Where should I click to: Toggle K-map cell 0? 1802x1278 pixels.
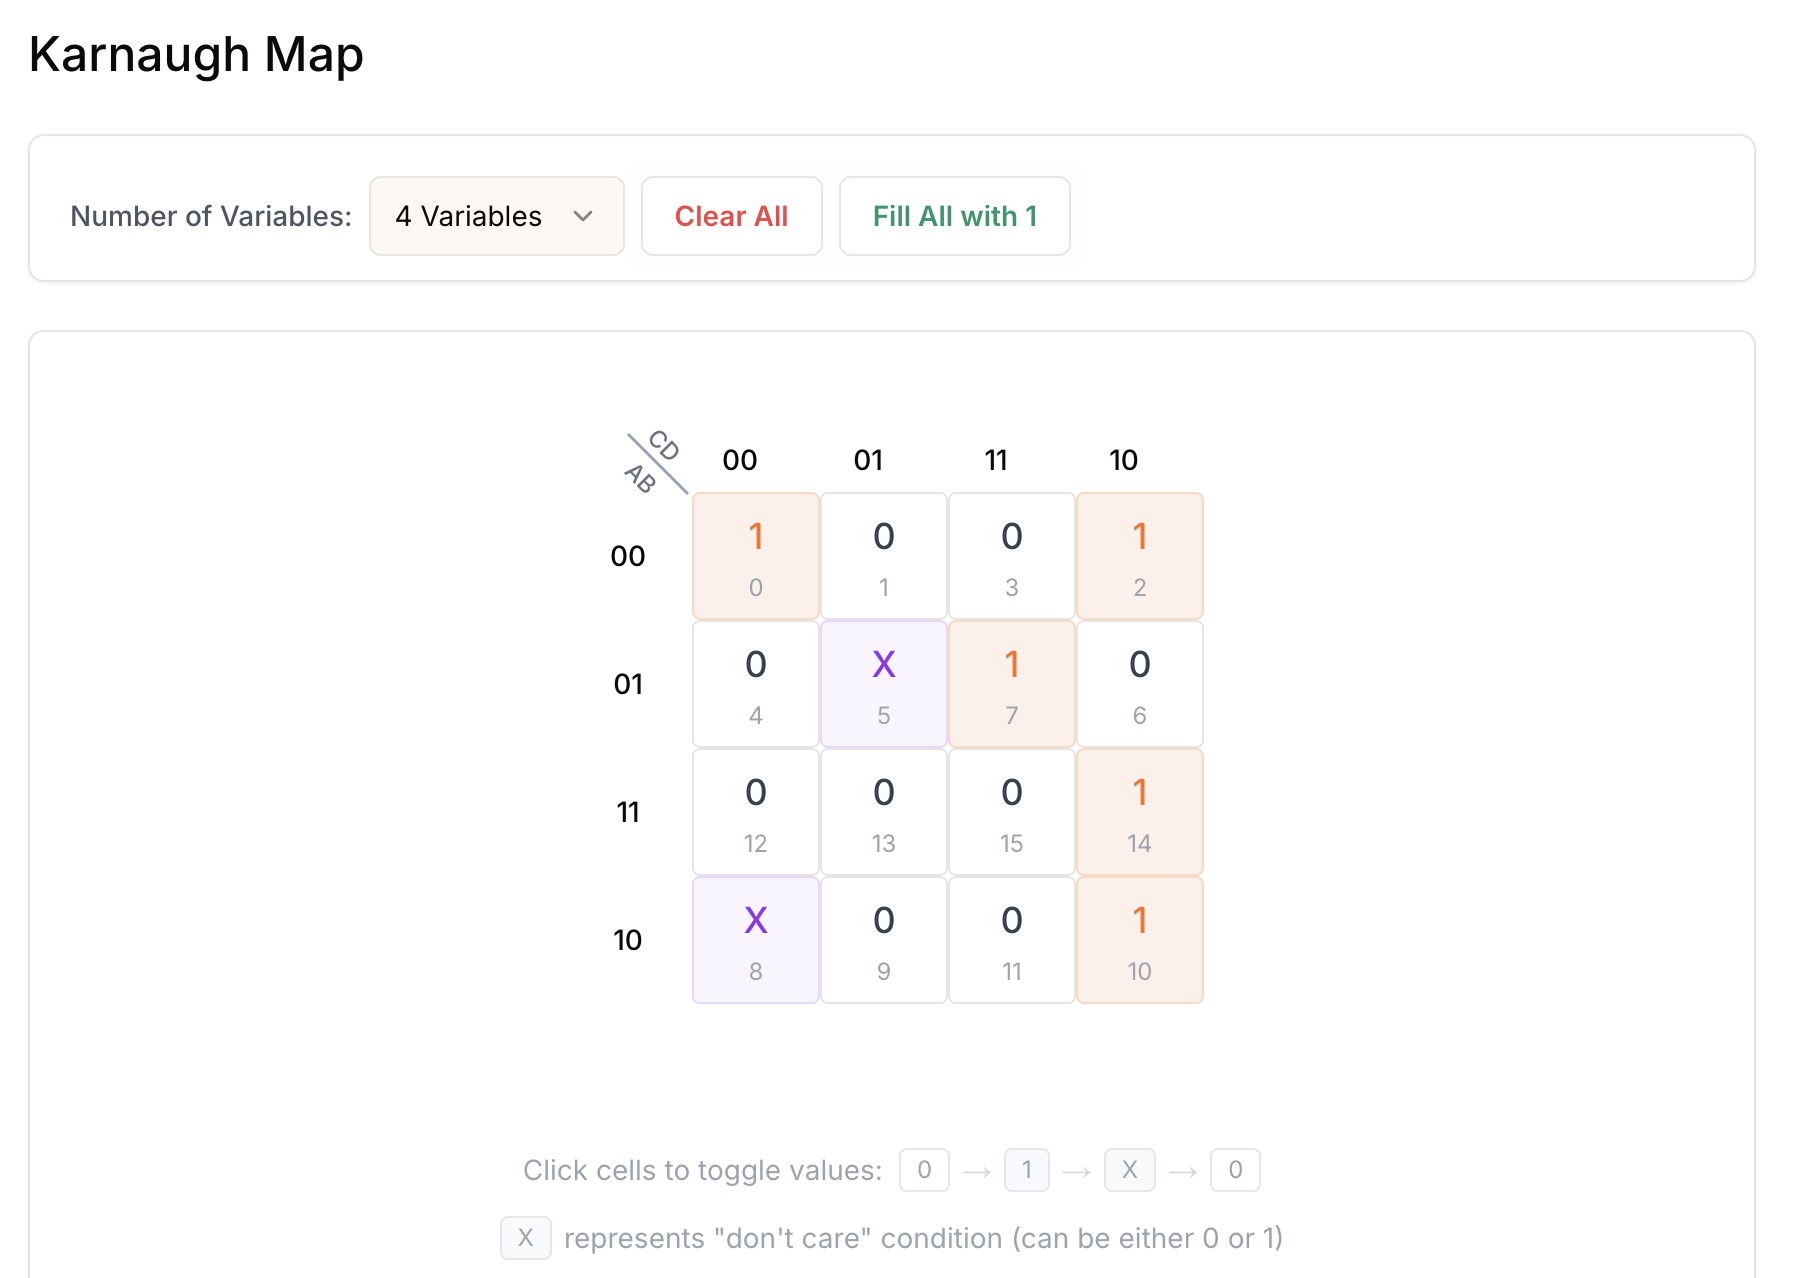point(755,556)
